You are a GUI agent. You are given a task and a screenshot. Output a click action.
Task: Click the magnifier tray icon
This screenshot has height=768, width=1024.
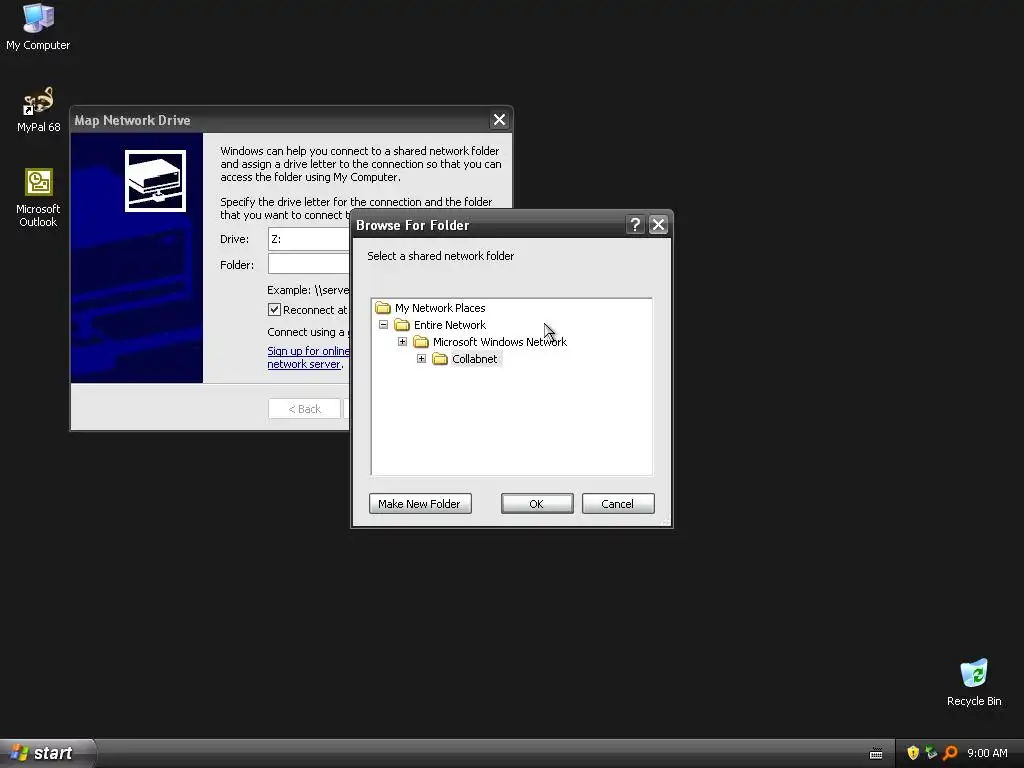[950, 753]
